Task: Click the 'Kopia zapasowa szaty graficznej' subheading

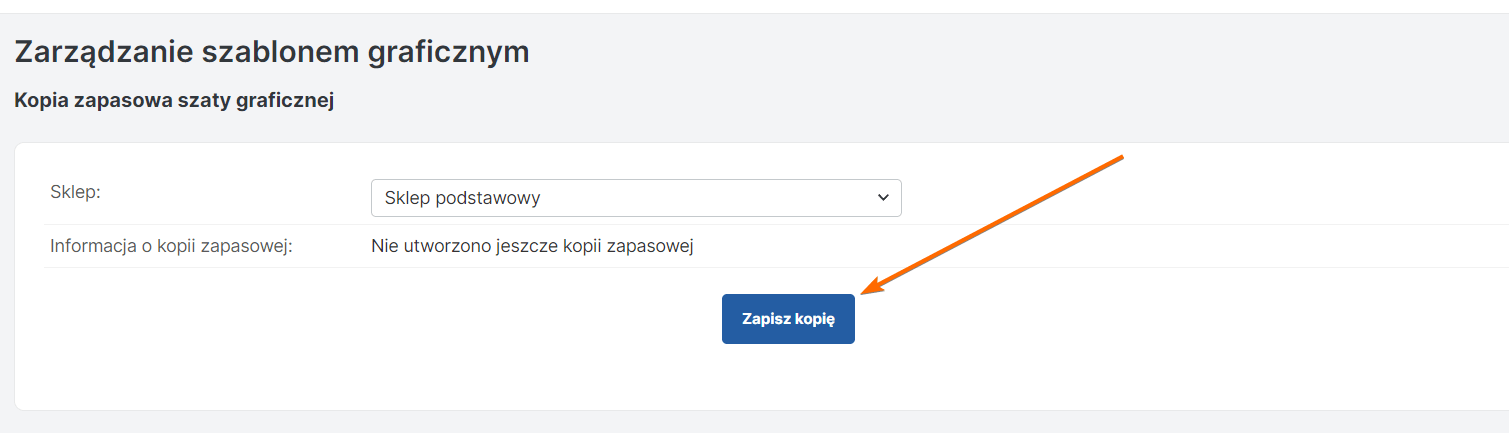Action: (173, 101)
